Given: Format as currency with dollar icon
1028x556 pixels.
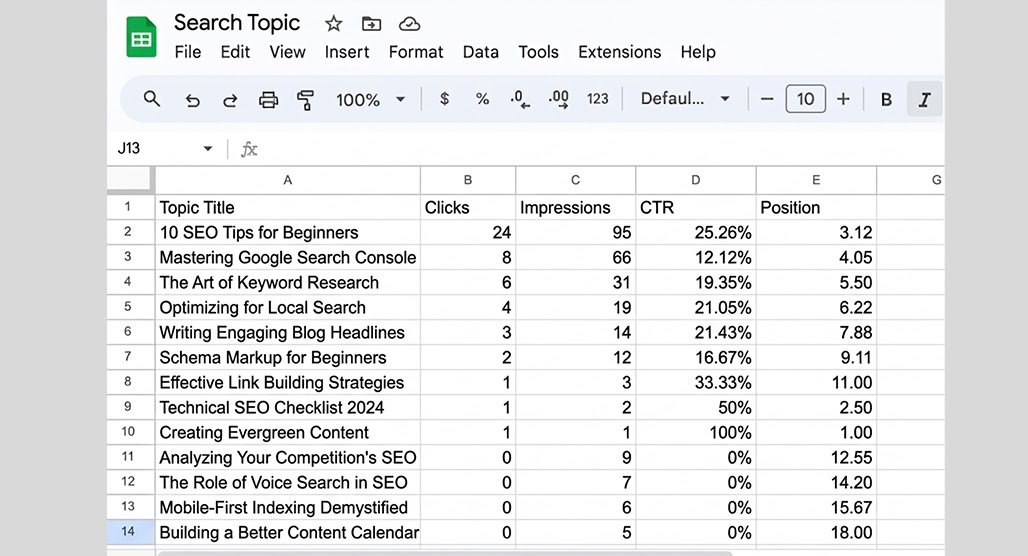Looking at the screenshot, I should pos(445,99).
